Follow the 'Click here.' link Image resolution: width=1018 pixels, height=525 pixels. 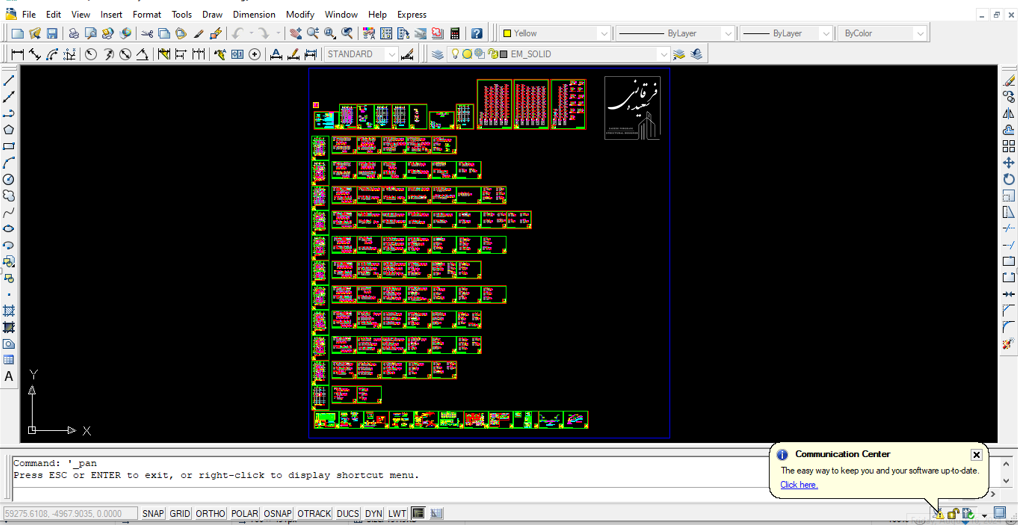coord(798,485)
